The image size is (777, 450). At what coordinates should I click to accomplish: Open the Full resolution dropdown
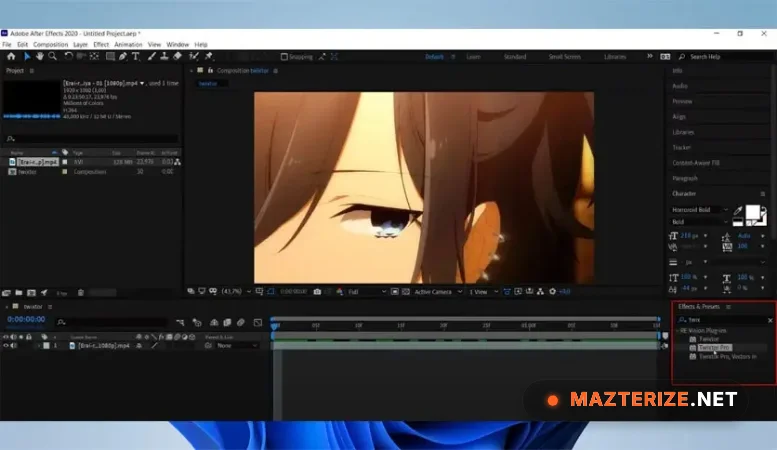367,291
